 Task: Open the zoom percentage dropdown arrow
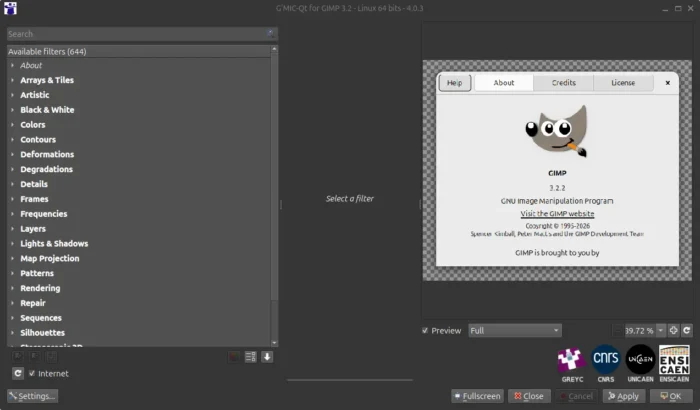(x=661, y=331)
